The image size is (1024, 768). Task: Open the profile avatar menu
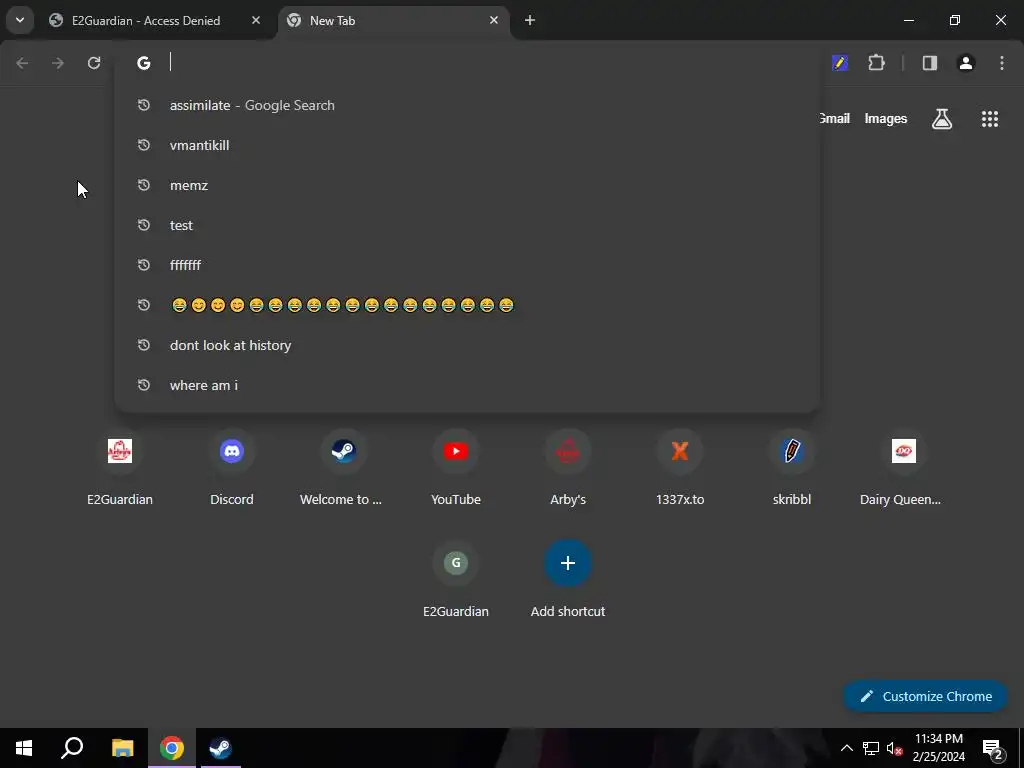pyautogui.click(x=966, y=63)
